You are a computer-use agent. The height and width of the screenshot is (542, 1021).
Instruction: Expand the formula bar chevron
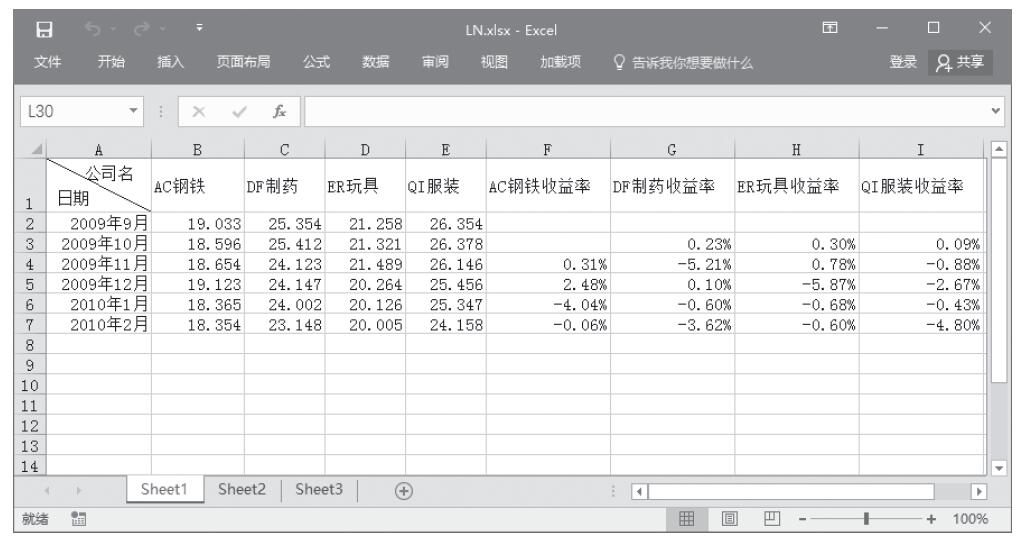(x=1006, y=115)
